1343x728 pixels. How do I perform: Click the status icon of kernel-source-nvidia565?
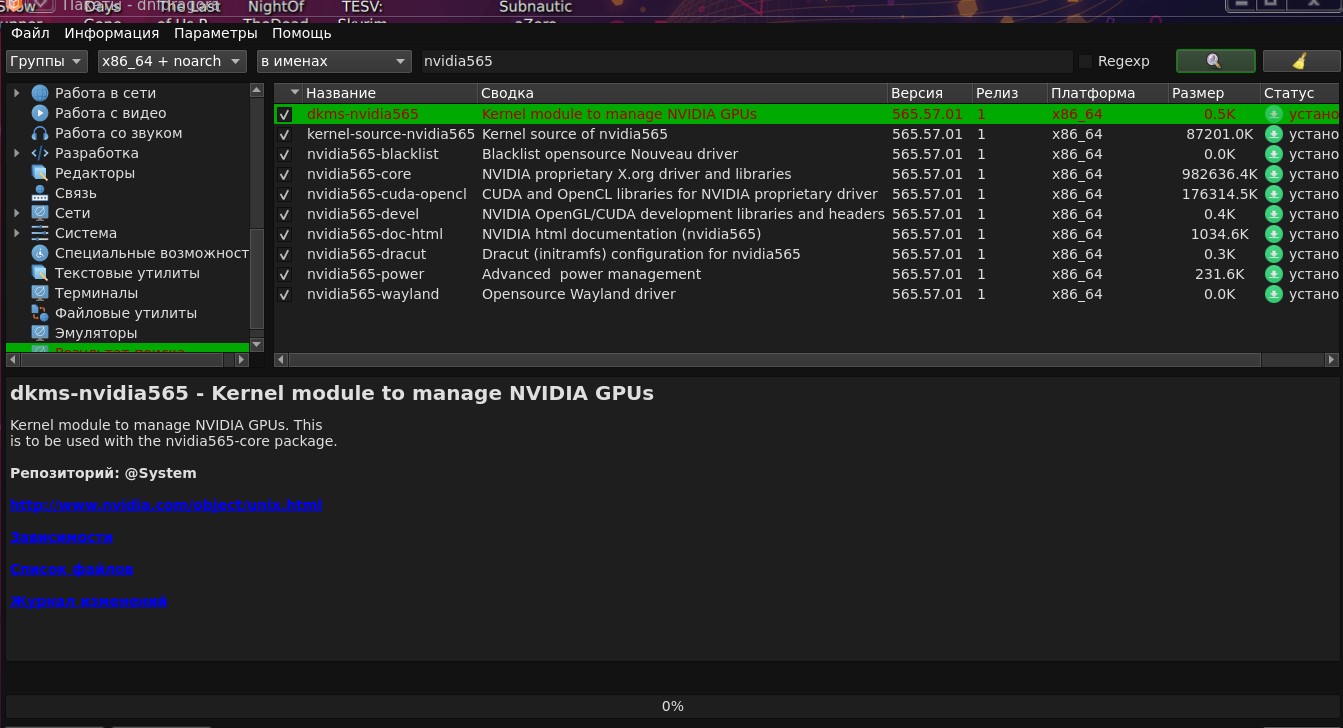[1274, 134]
